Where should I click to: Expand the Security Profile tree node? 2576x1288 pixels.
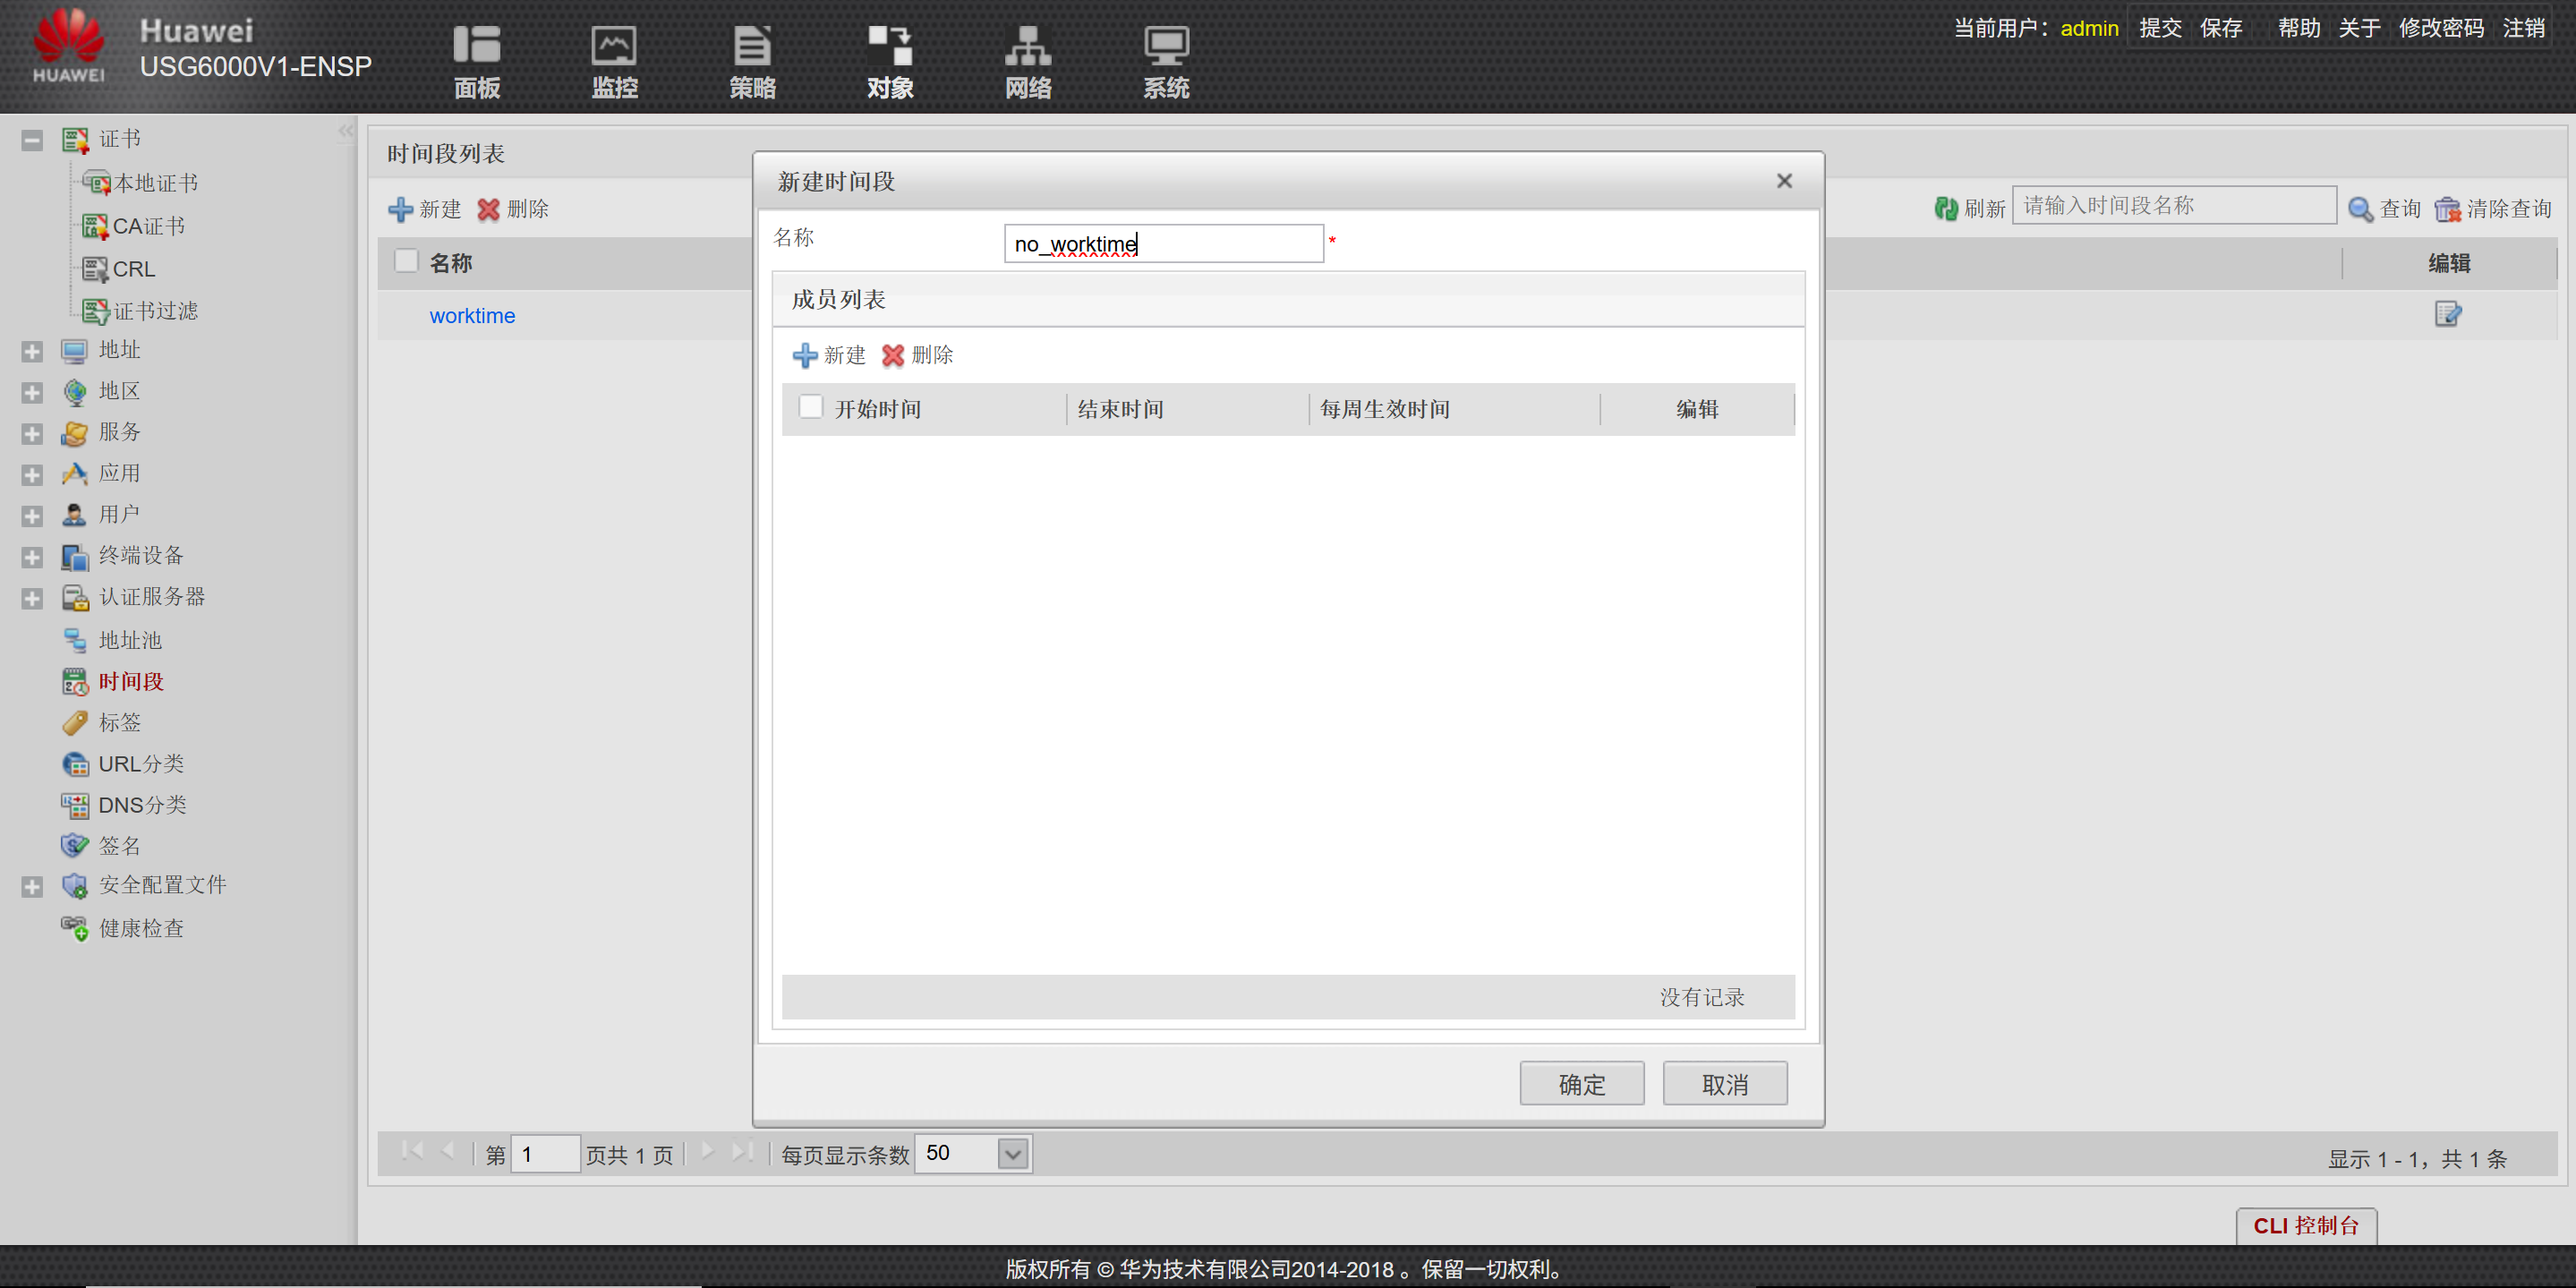[32, 886]
